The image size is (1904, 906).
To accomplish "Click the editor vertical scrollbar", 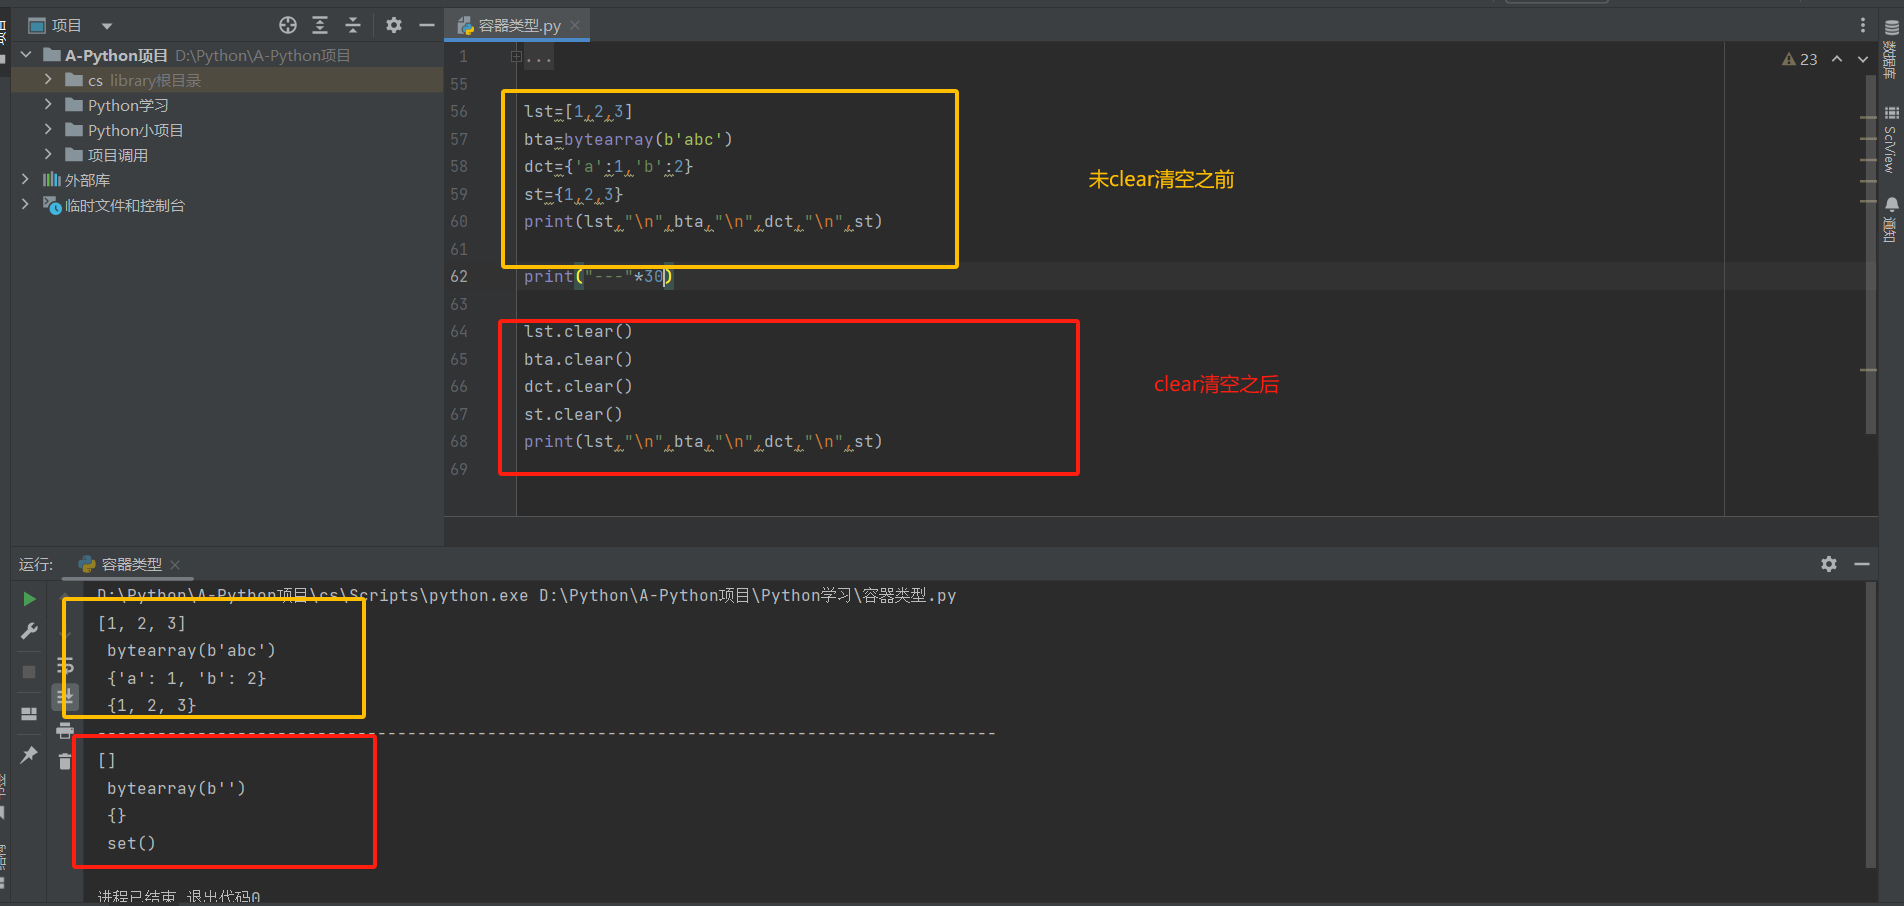I will (x=1870, y=250).
